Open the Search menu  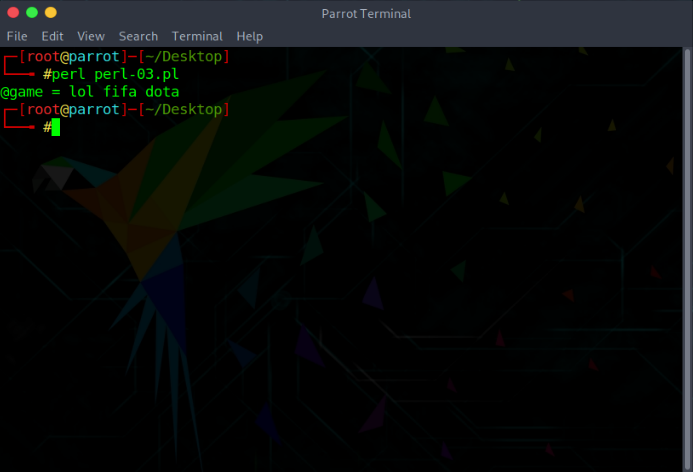pos(138,36)
